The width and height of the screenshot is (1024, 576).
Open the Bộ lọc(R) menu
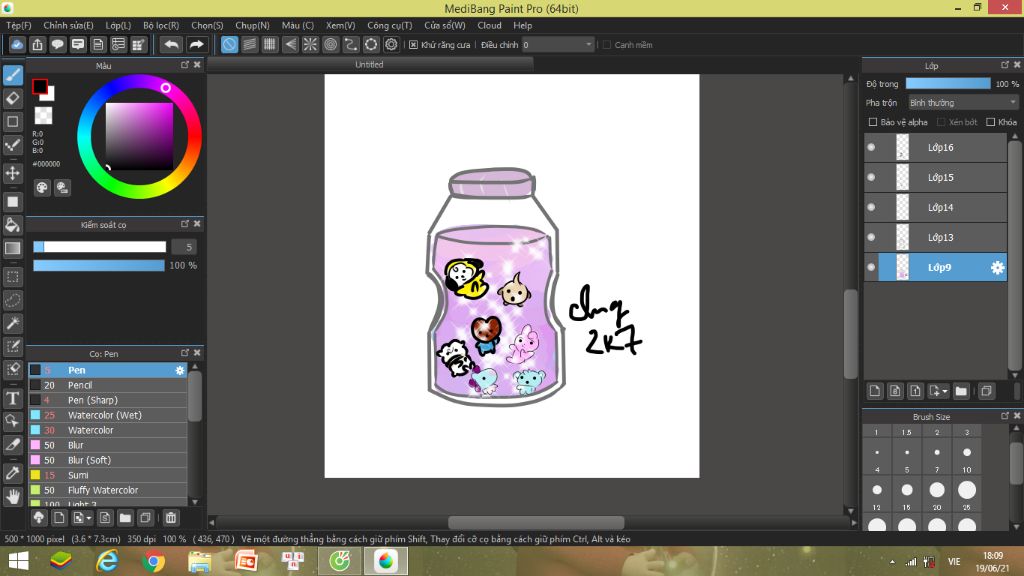pyautogui.click(x=161, y=25)
